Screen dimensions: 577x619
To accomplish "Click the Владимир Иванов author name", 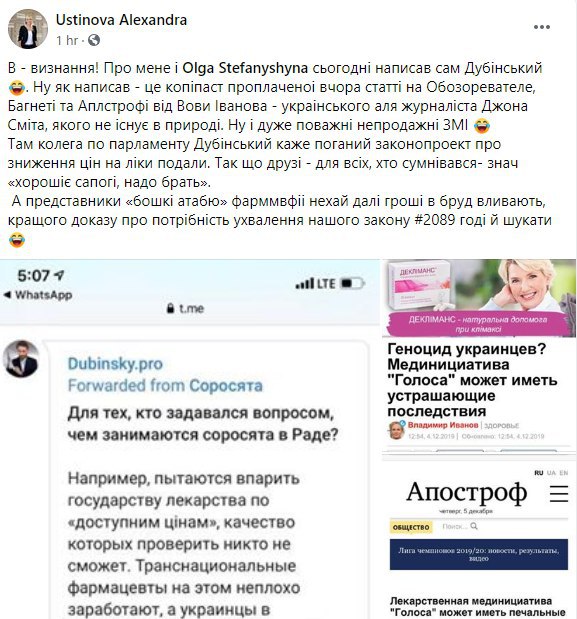I will [x=443, y=425].
